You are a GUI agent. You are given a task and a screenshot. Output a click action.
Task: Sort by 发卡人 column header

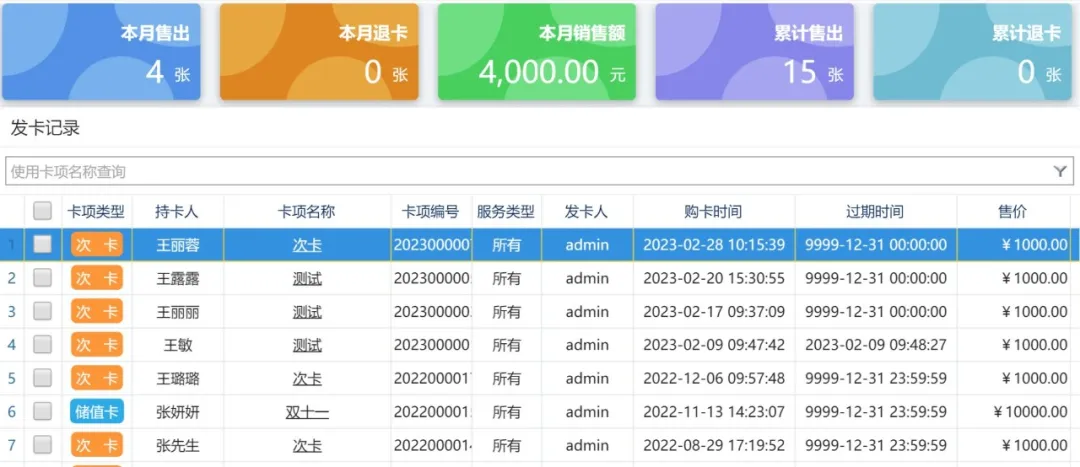click(x=587, y=211)
